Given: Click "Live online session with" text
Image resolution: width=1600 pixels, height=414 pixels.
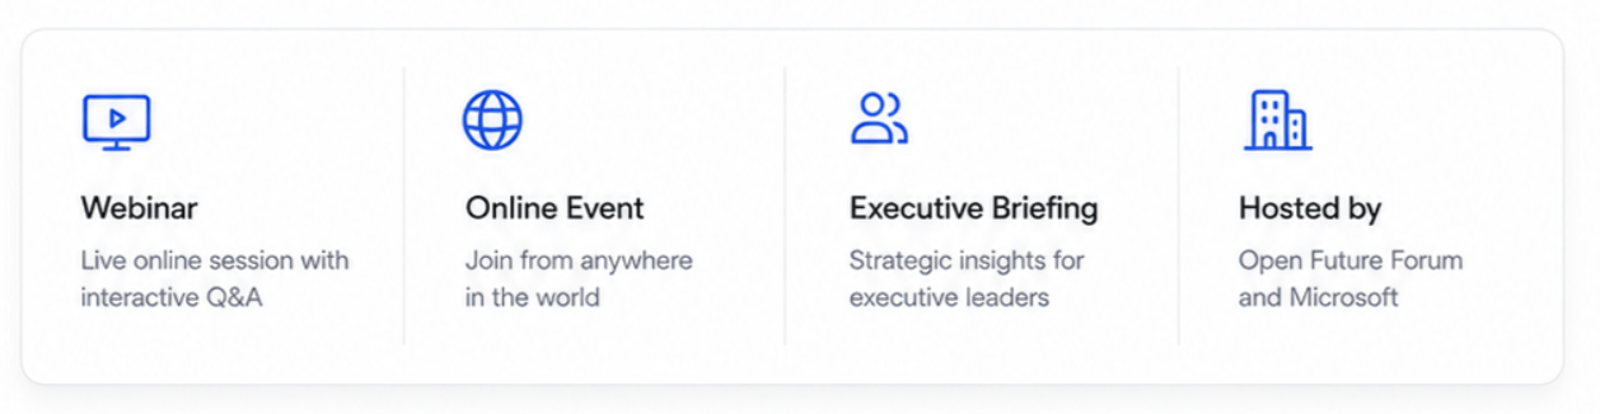Looking at the screenshot, I should [x=215, y=260].
